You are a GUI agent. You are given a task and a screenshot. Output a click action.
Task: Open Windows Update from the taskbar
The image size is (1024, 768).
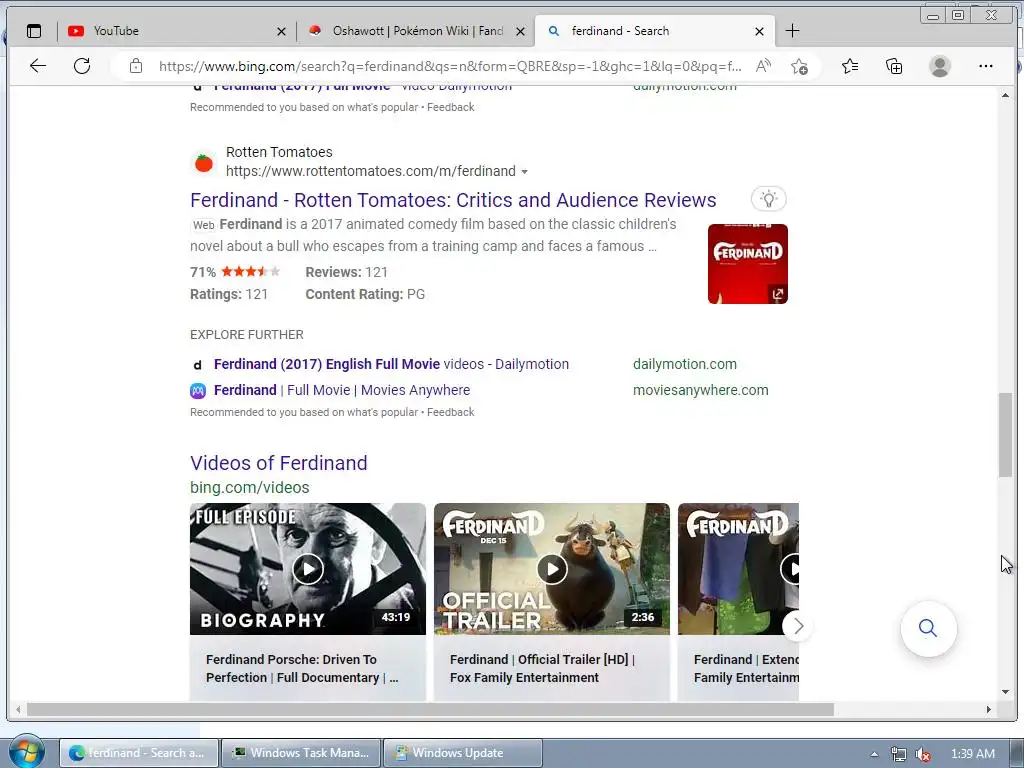[x=462, y=753]
